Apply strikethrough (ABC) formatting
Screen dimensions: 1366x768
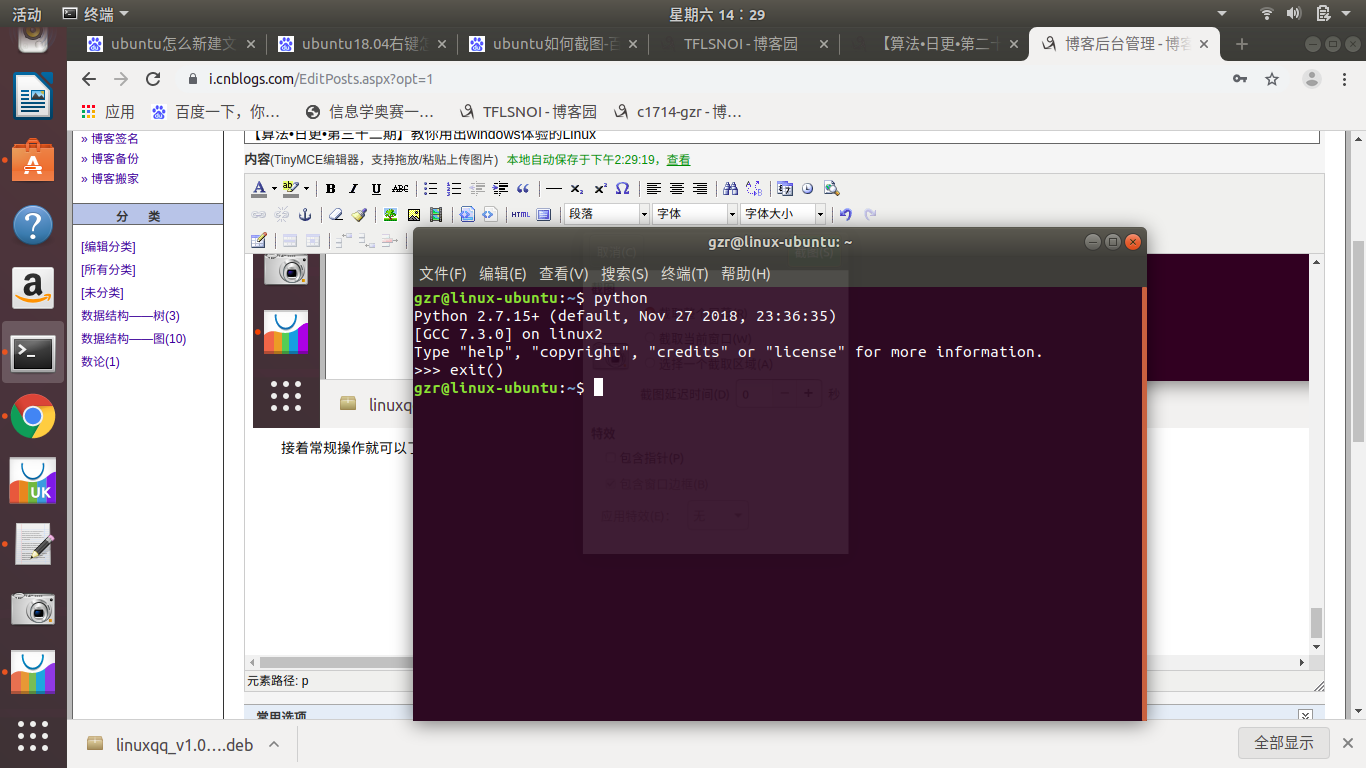click(400, 189)
